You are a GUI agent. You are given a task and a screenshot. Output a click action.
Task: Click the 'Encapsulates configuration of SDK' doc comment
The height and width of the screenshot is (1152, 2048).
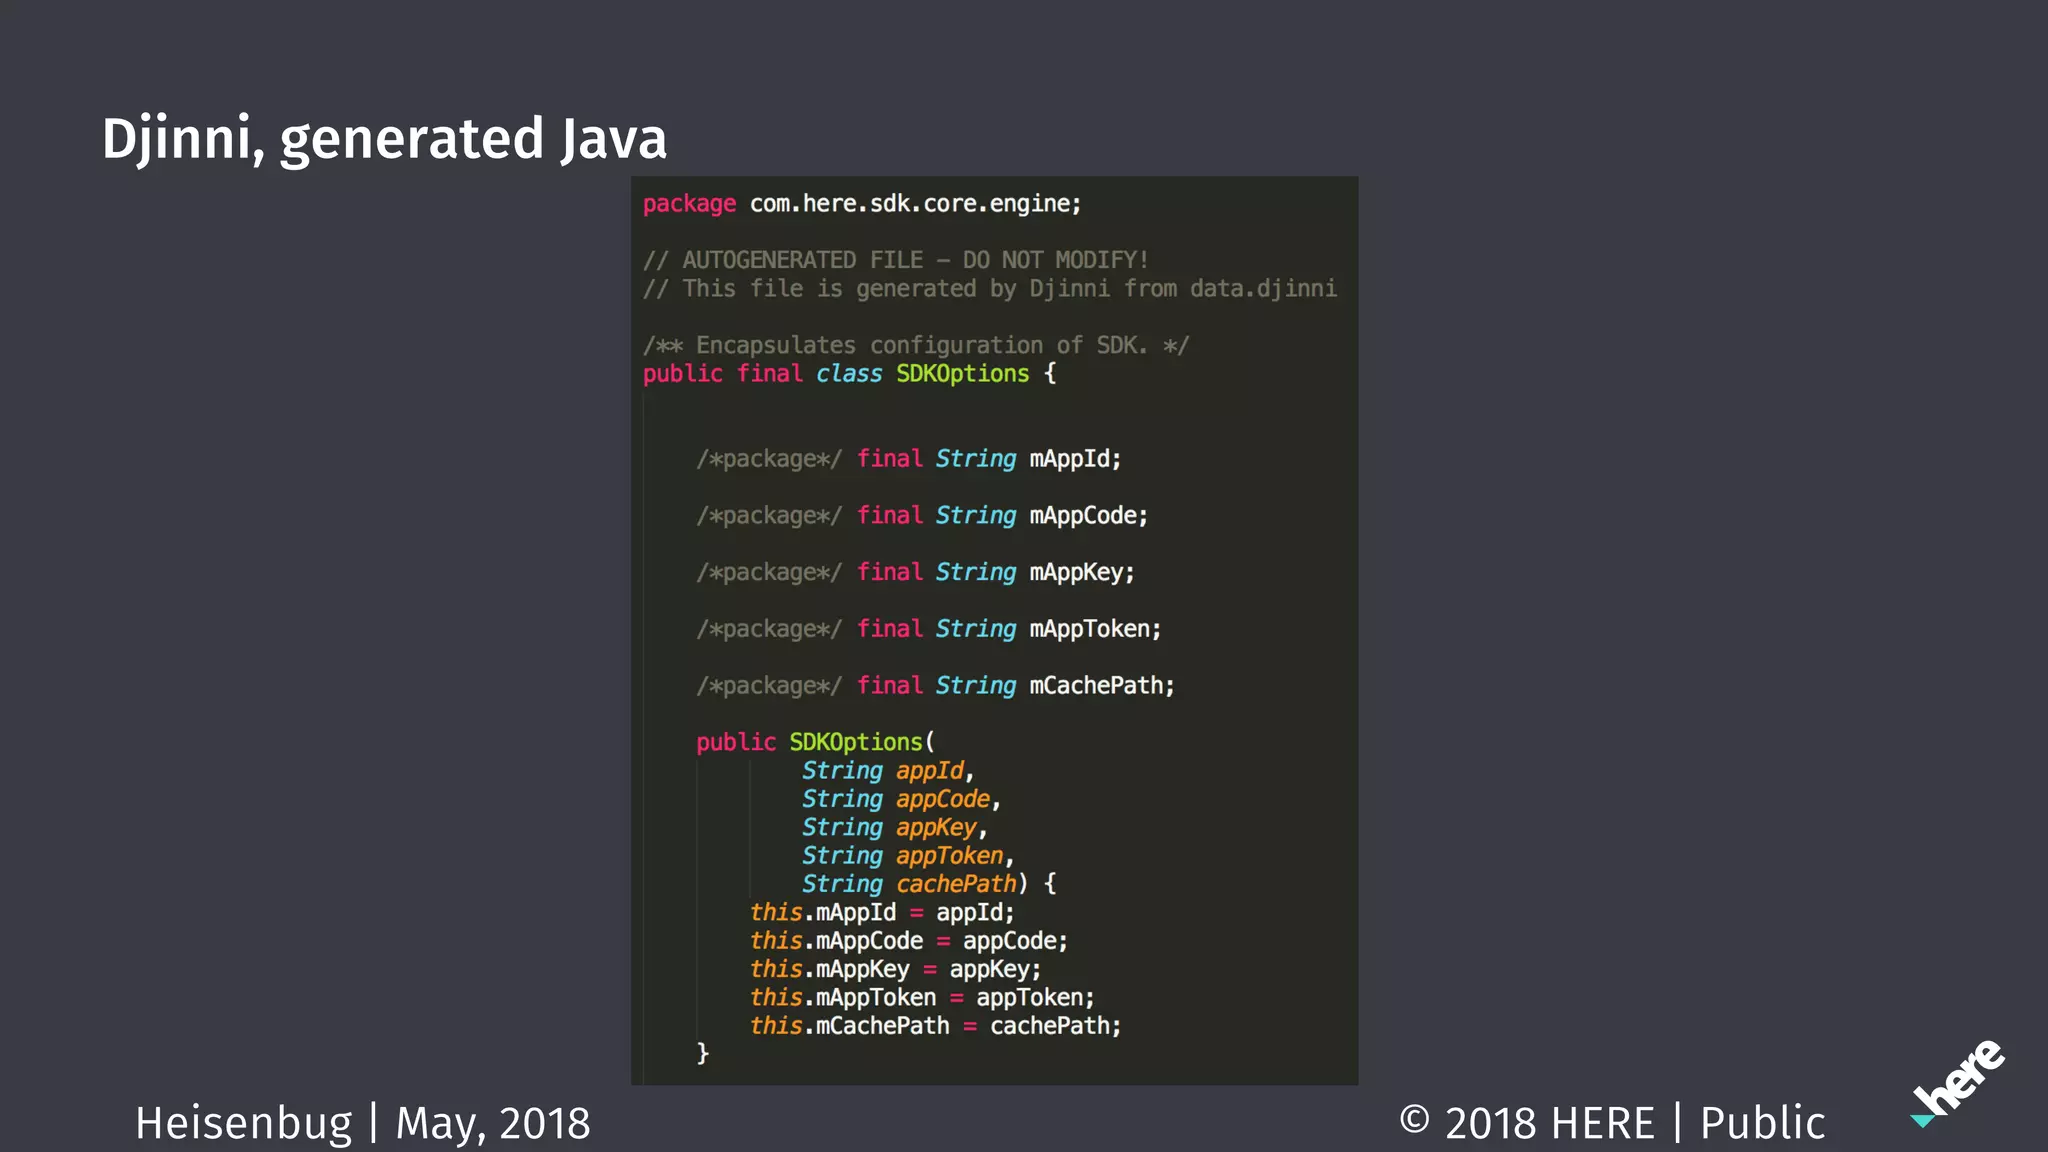[916, 346]
